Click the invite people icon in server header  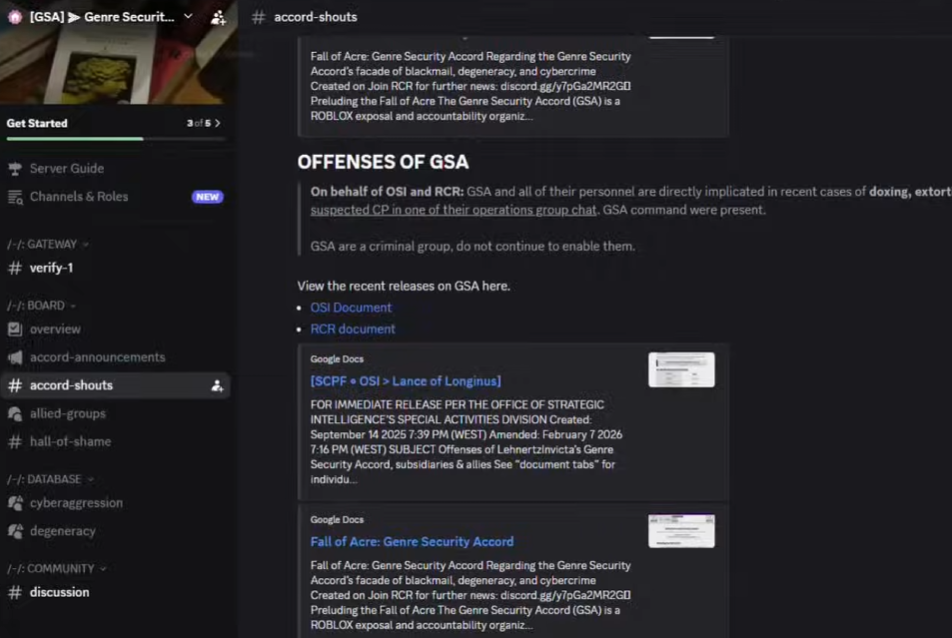tap(218, 17)
